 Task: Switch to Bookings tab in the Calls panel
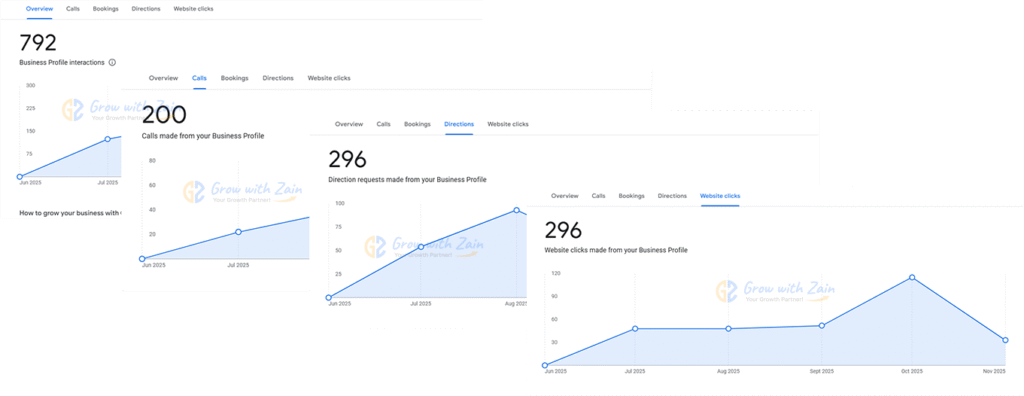click(234, 78)
